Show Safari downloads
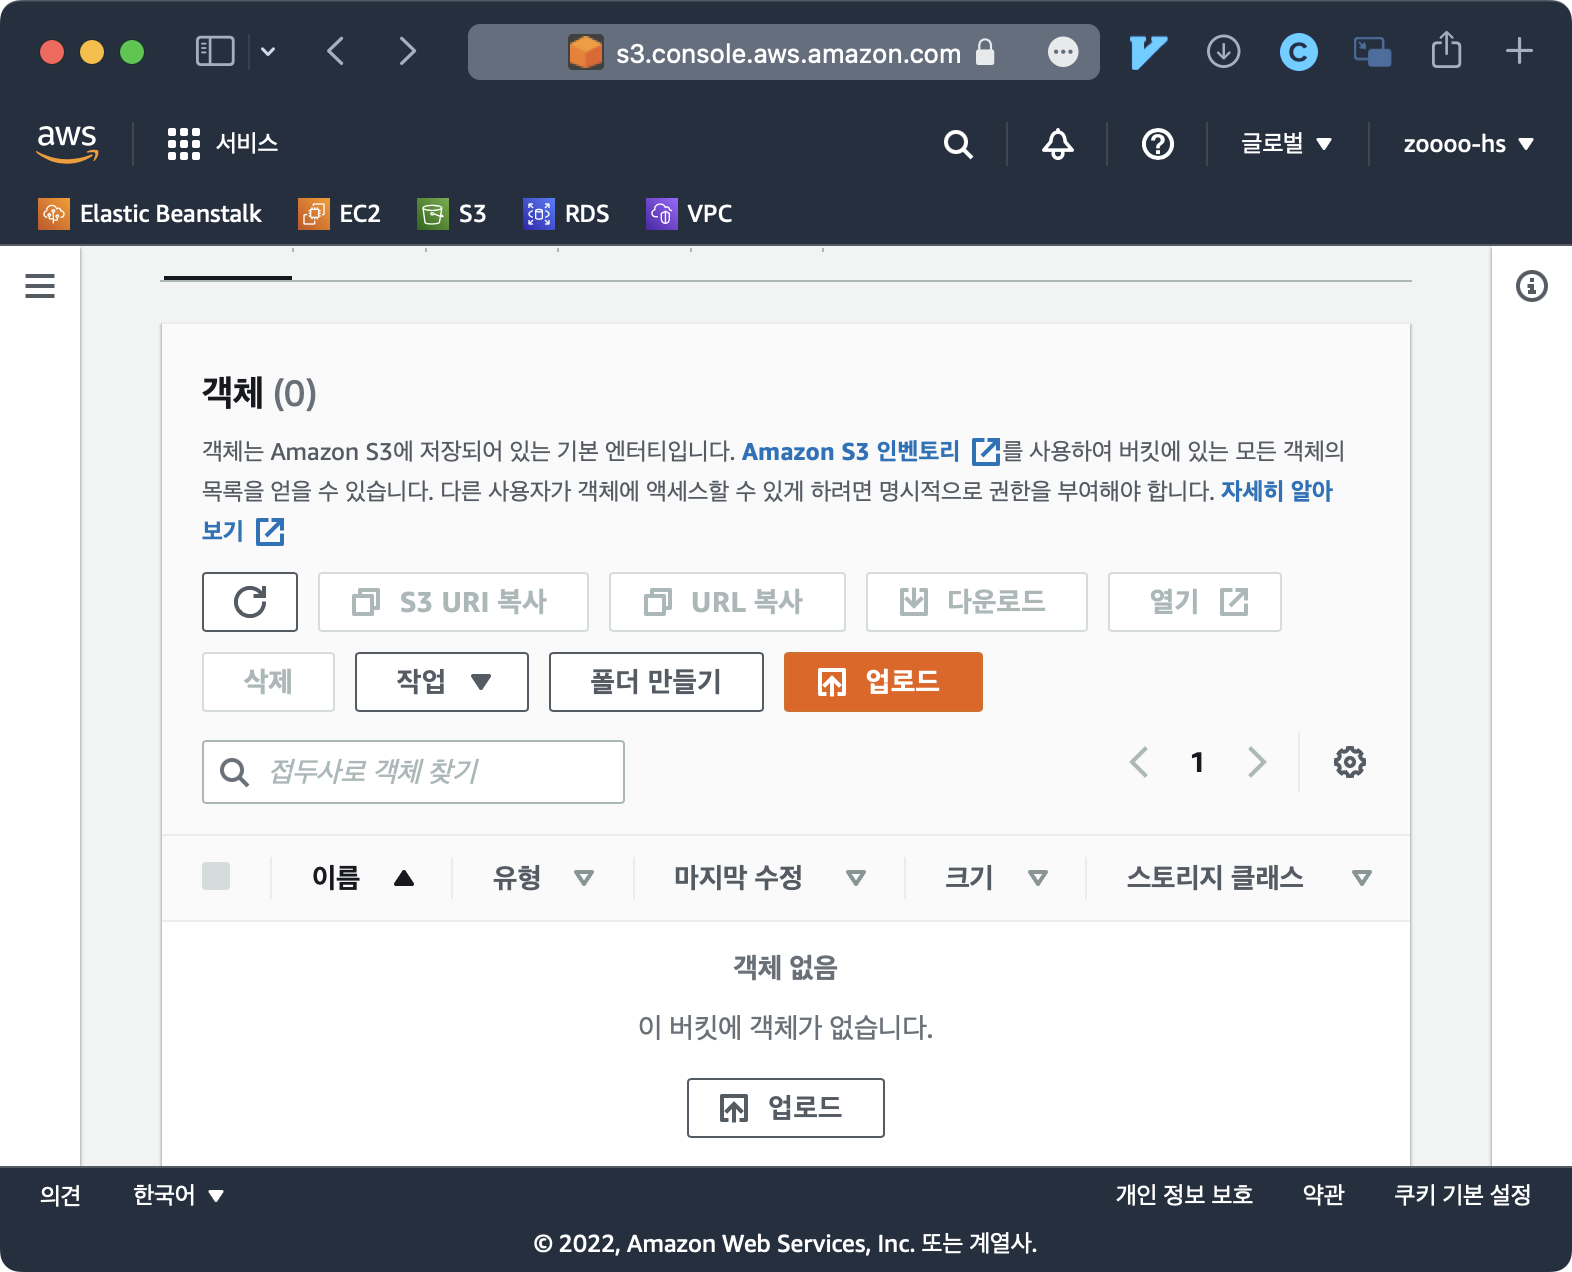The image size is (1572, 1272). pos(1223,51)
